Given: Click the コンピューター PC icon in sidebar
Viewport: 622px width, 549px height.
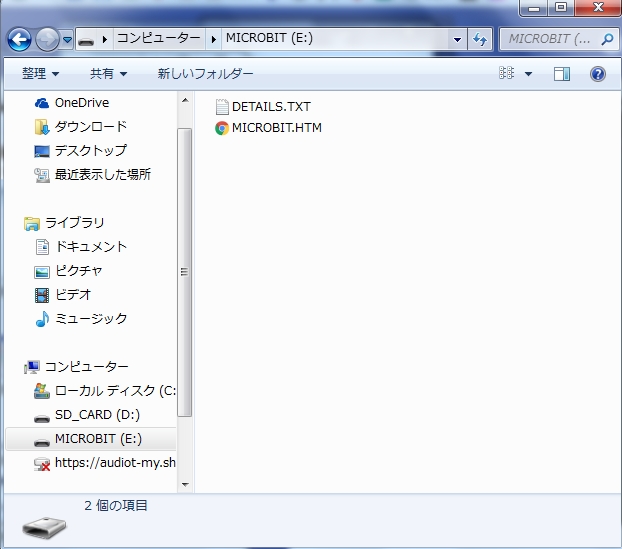Looking at the screenshot, I should click(32, 367).
